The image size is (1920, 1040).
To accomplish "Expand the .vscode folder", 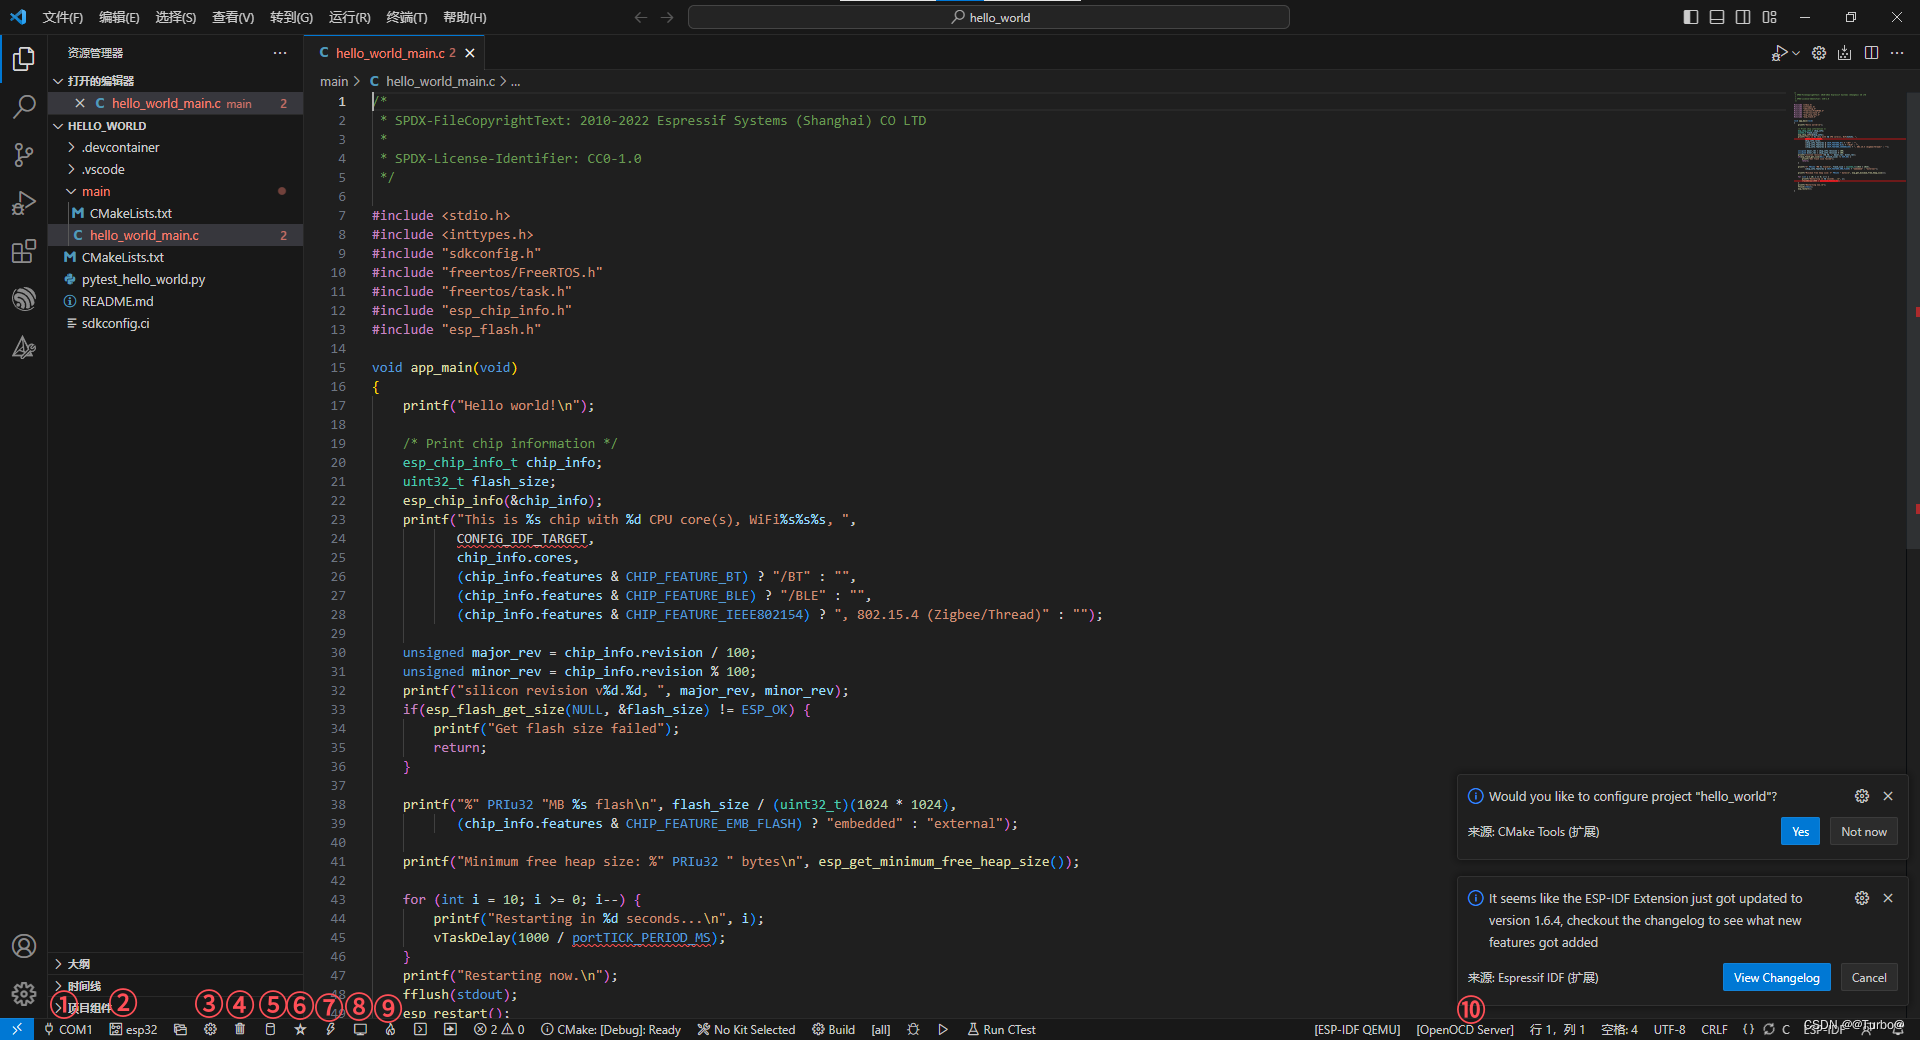I will click(x=175, y=169).
